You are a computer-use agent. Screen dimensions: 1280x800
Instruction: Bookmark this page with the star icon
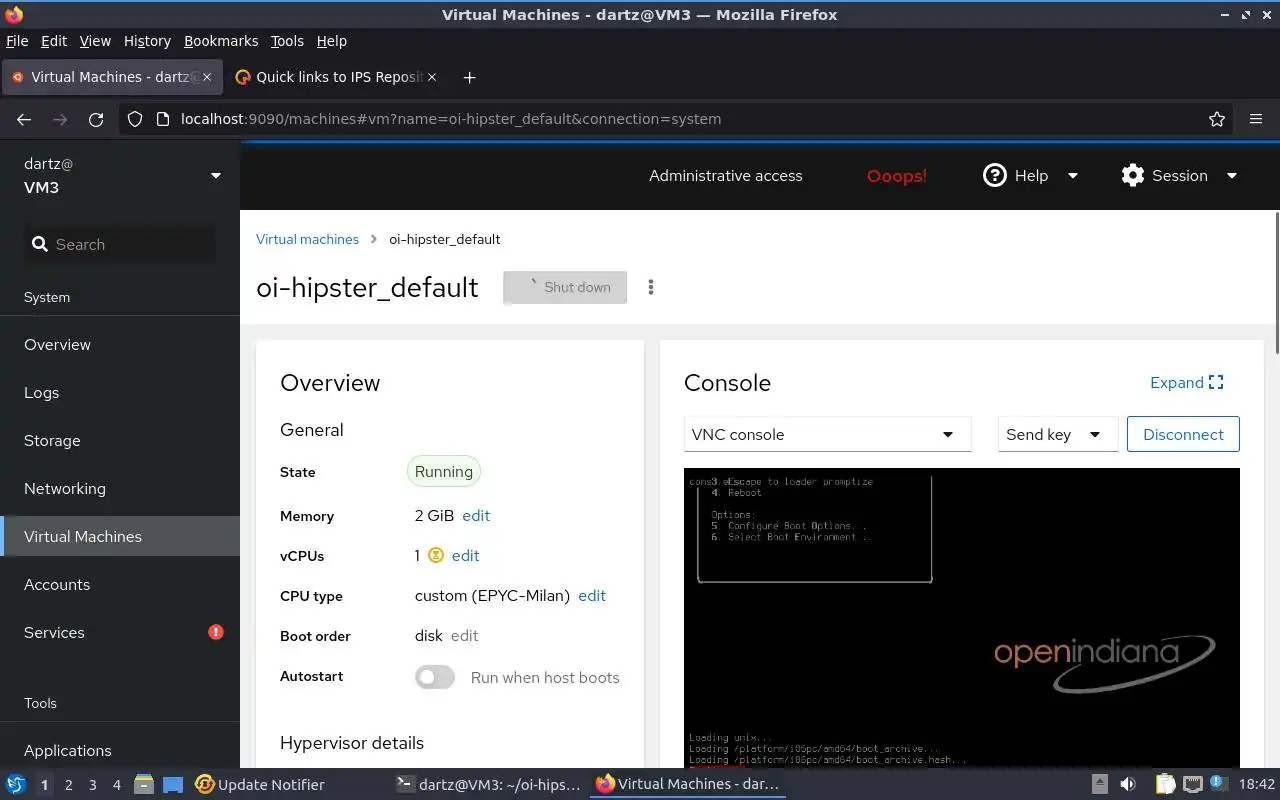1217,119
